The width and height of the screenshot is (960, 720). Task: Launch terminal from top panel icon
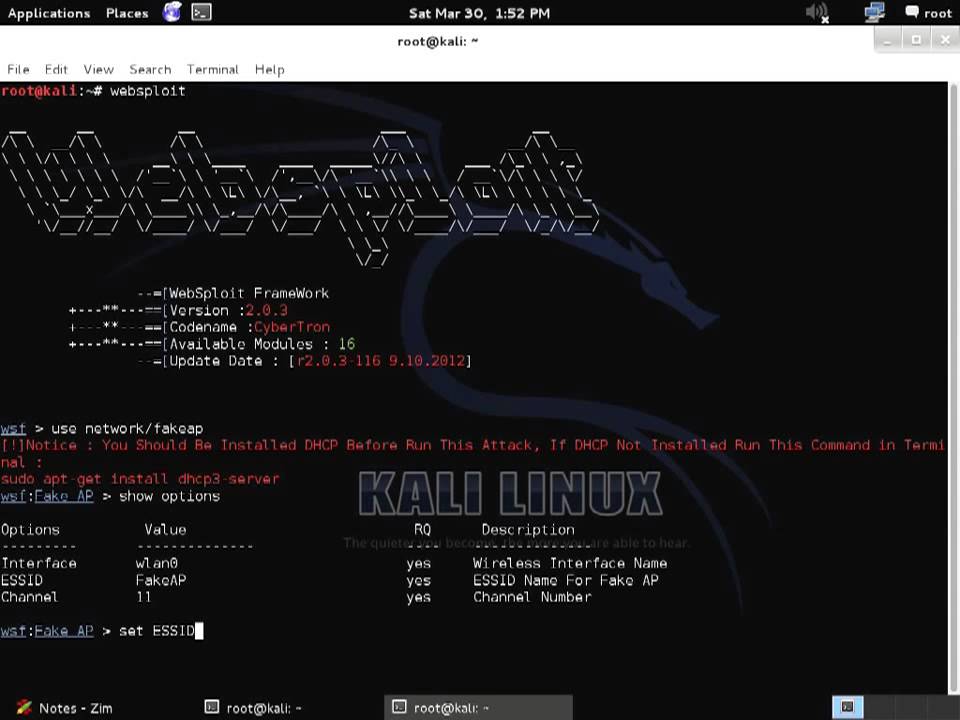[x=201, y=12]
